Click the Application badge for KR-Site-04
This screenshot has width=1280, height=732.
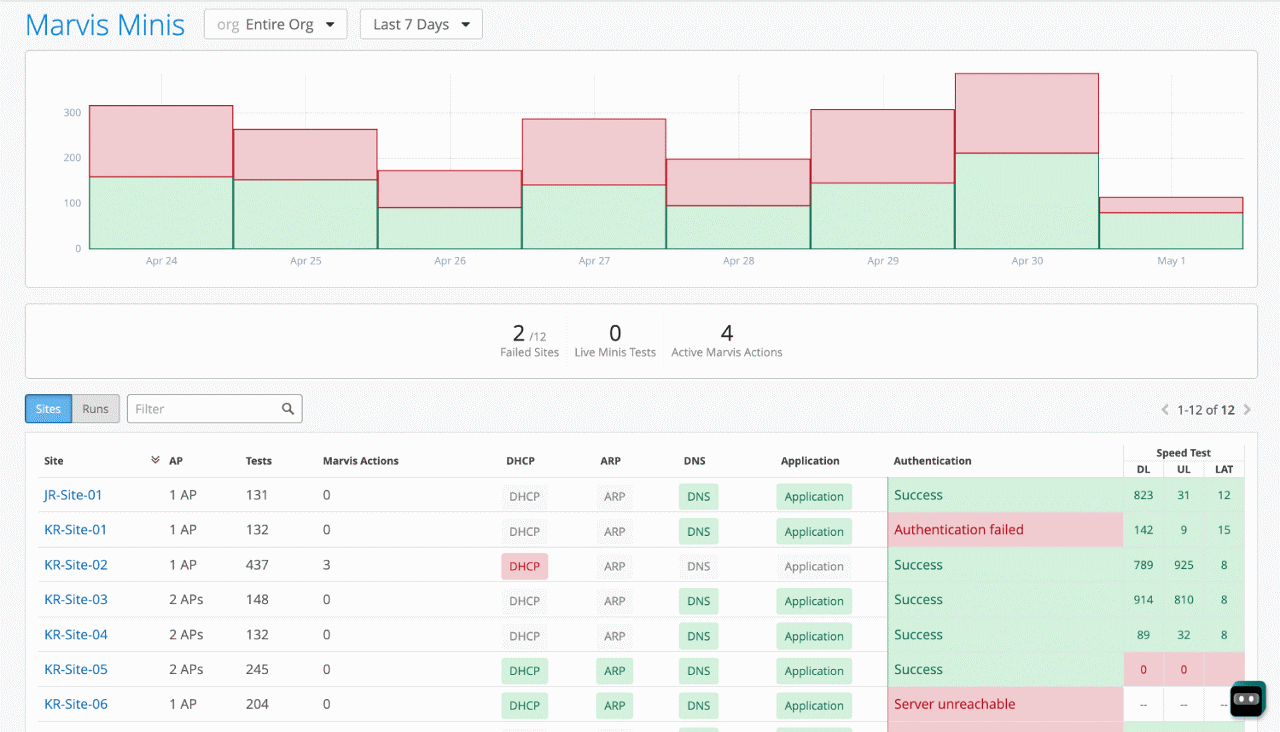(x=813, y=636)
